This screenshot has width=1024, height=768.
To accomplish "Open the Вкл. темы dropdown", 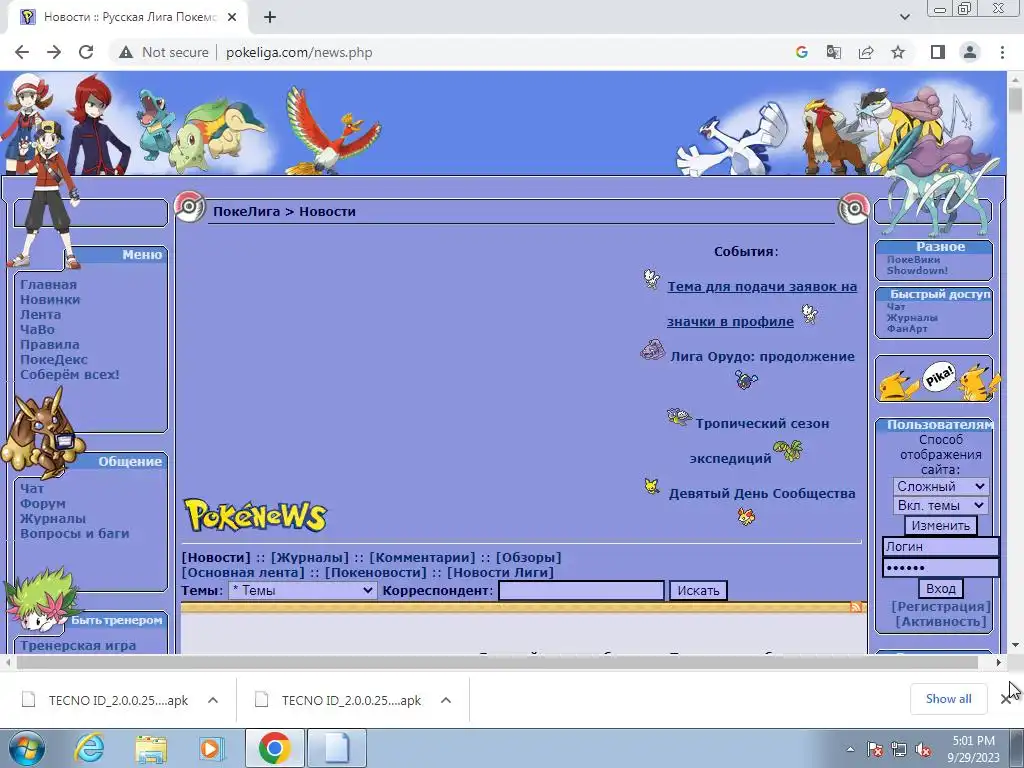I will pos(940,505).
